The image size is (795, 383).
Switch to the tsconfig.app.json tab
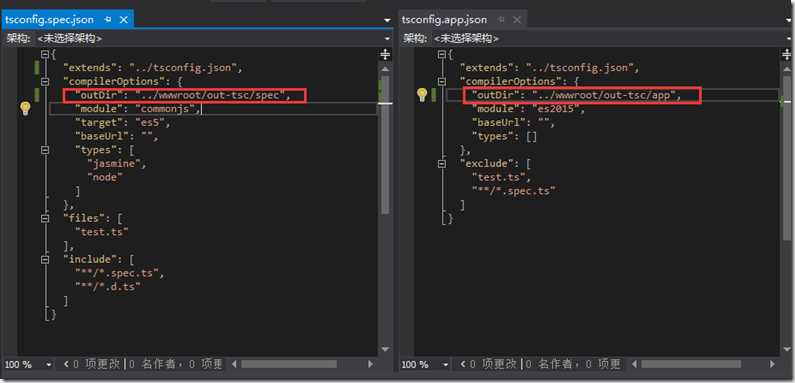[x=444, y=19]
